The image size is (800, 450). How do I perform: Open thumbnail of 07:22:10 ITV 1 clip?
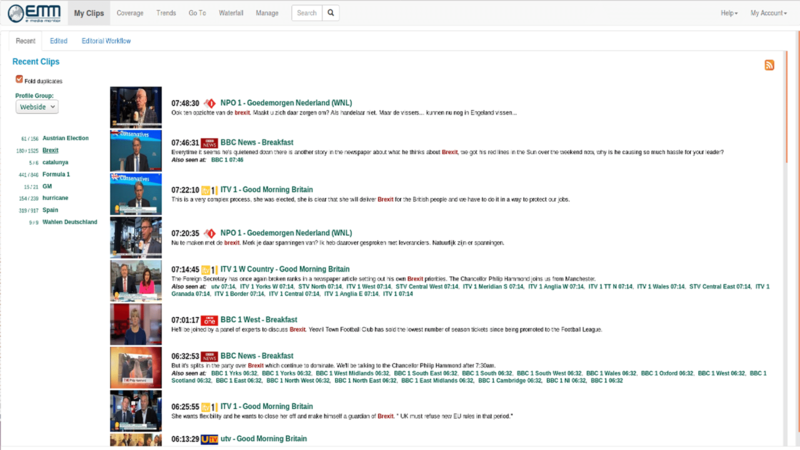[136, 194]
